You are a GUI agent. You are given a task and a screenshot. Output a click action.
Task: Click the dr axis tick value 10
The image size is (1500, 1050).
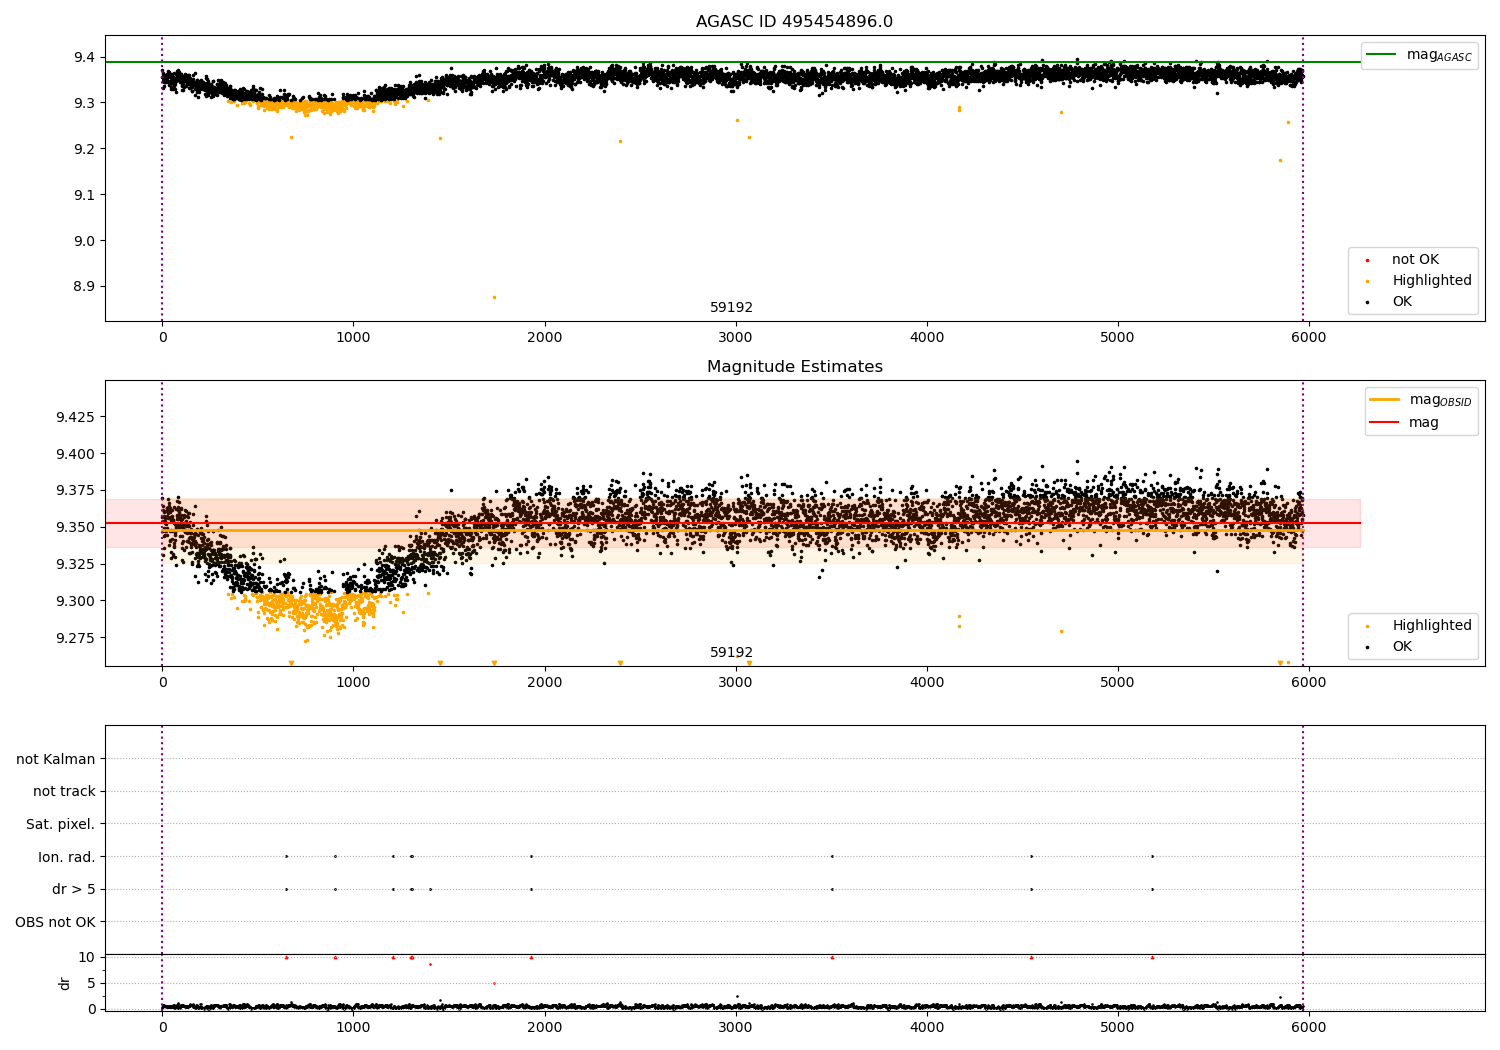click(x=87, y=958)
